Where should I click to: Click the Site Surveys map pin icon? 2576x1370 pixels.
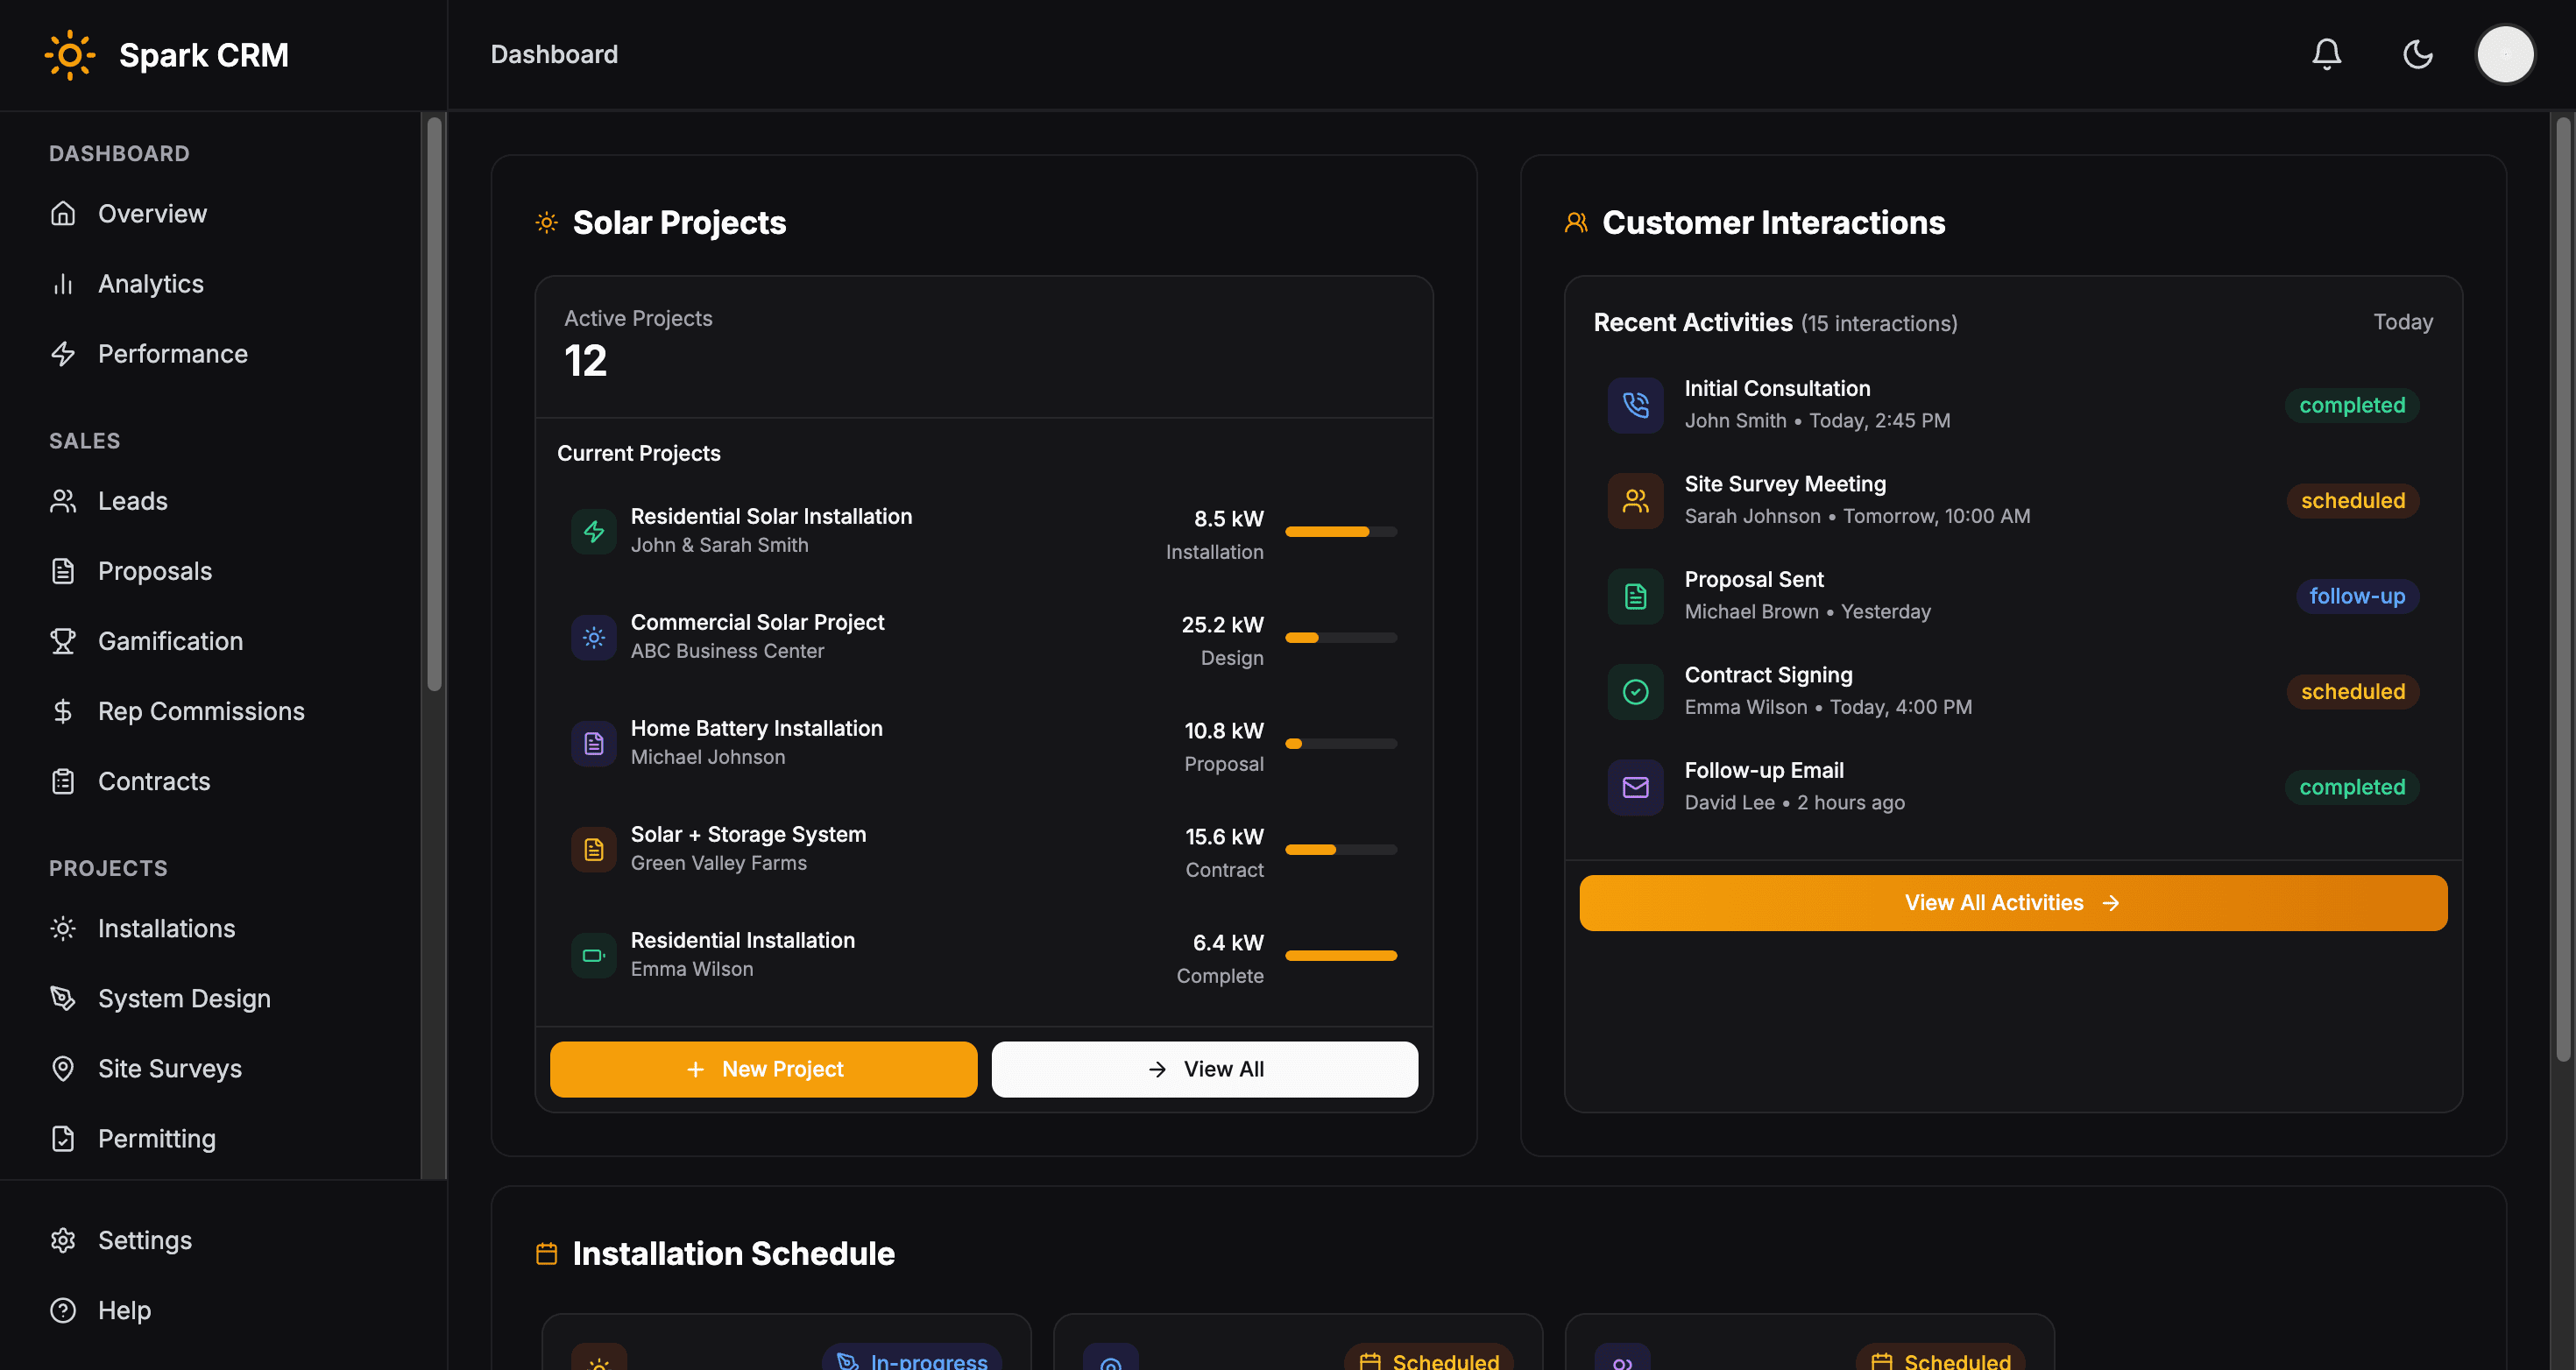pos(63,1068)
